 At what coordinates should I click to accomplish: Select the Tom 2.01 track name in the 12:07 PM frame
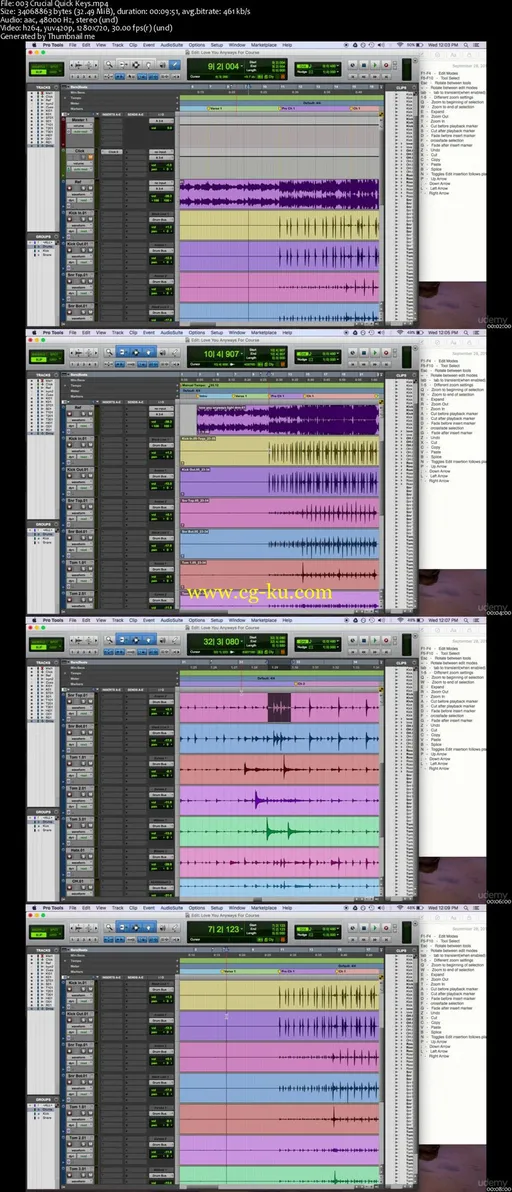[x=79, y=788]
